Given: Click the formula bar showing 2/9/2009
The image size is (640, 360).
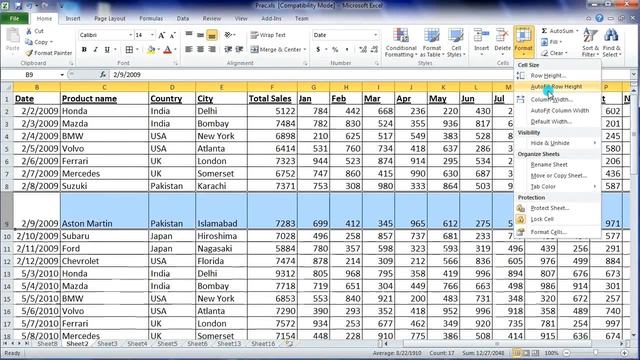Looking at the screenshot, I should [369, 75].
